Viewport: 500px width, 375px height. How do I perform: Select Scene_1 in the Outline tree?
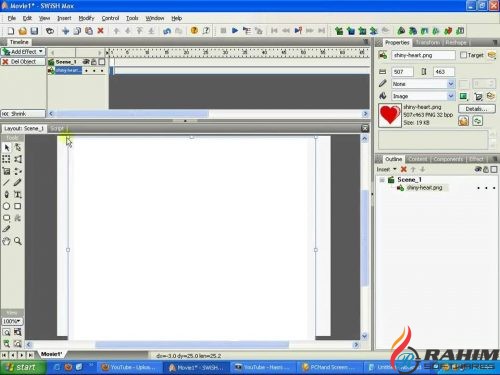click(x=409, y=180)
